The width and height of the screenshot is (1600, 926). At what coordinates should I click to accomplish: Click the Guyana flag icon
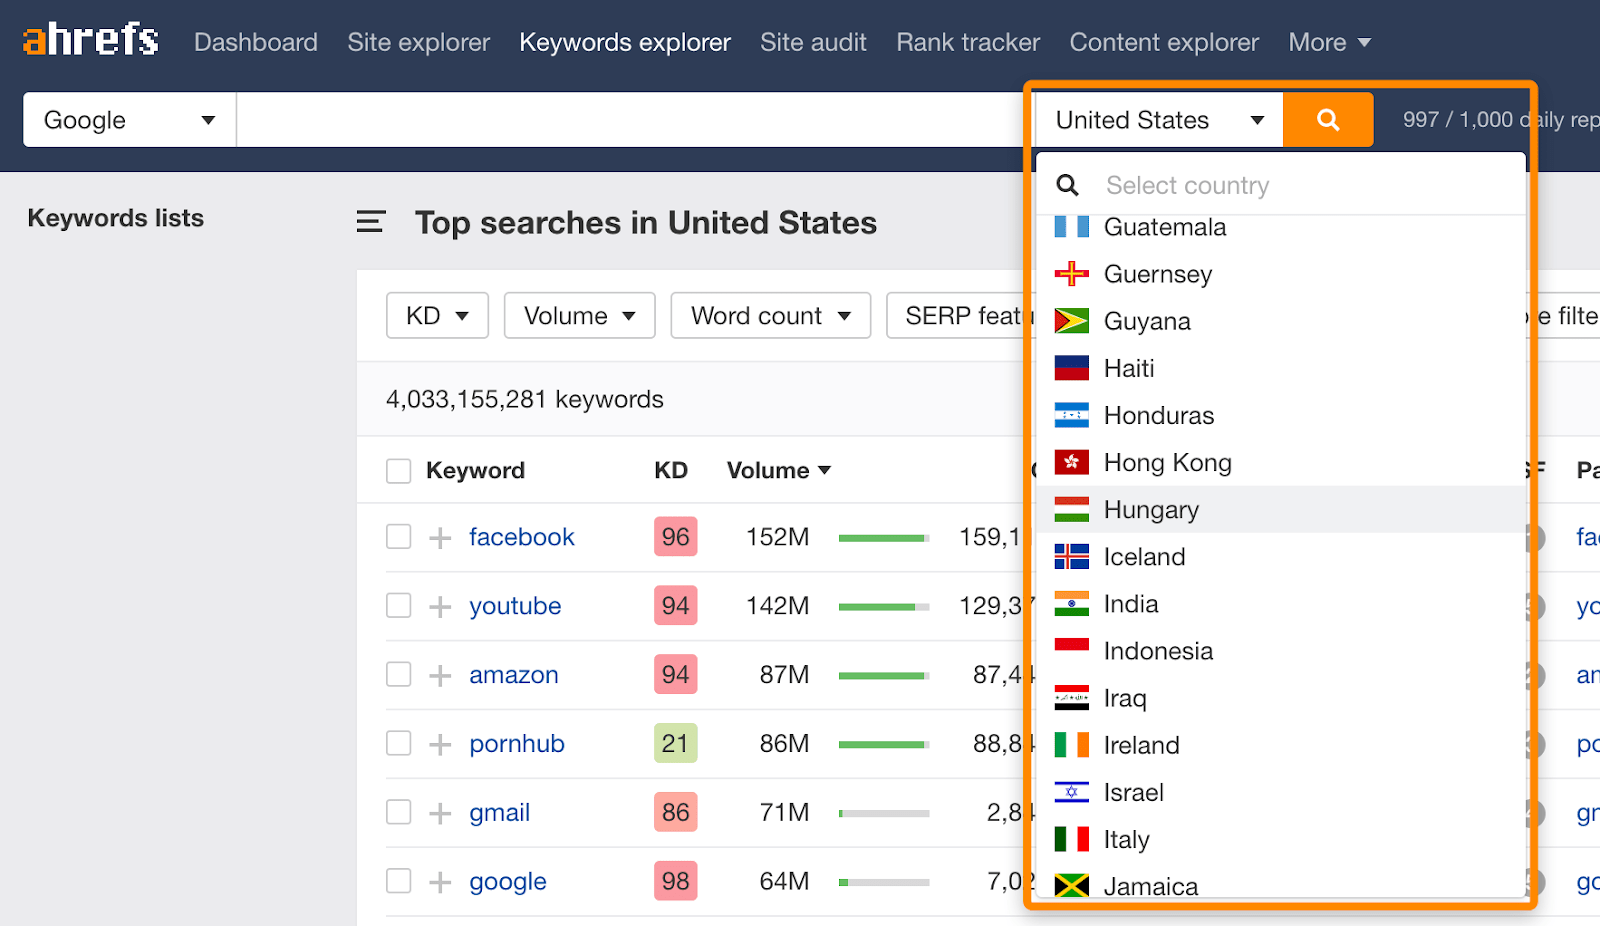tap(1072, 321)
